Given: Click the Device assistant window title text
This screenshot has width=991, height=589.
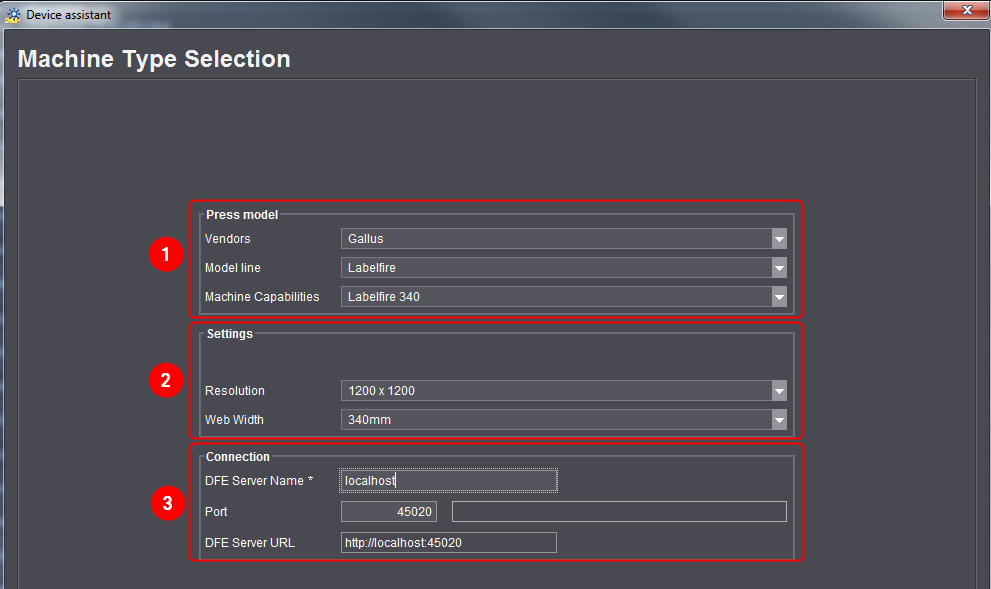Looking at the screenshot, I should coord(68,15).
